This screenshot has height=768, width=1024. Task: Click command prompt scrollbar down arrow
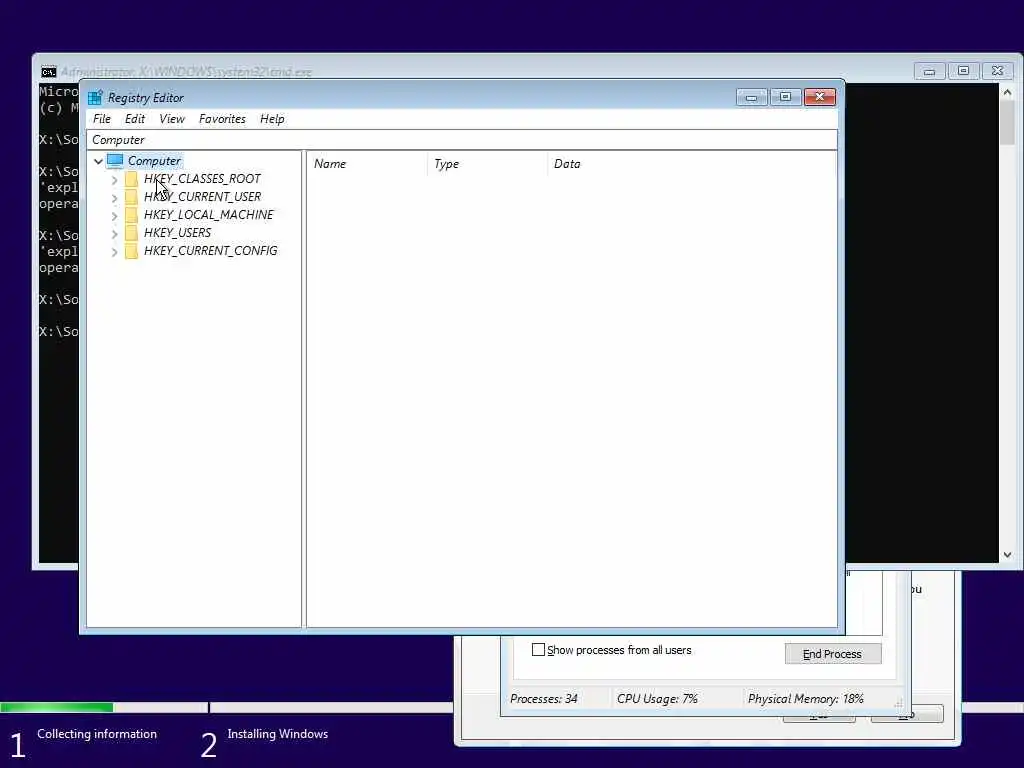(1007, 555)
